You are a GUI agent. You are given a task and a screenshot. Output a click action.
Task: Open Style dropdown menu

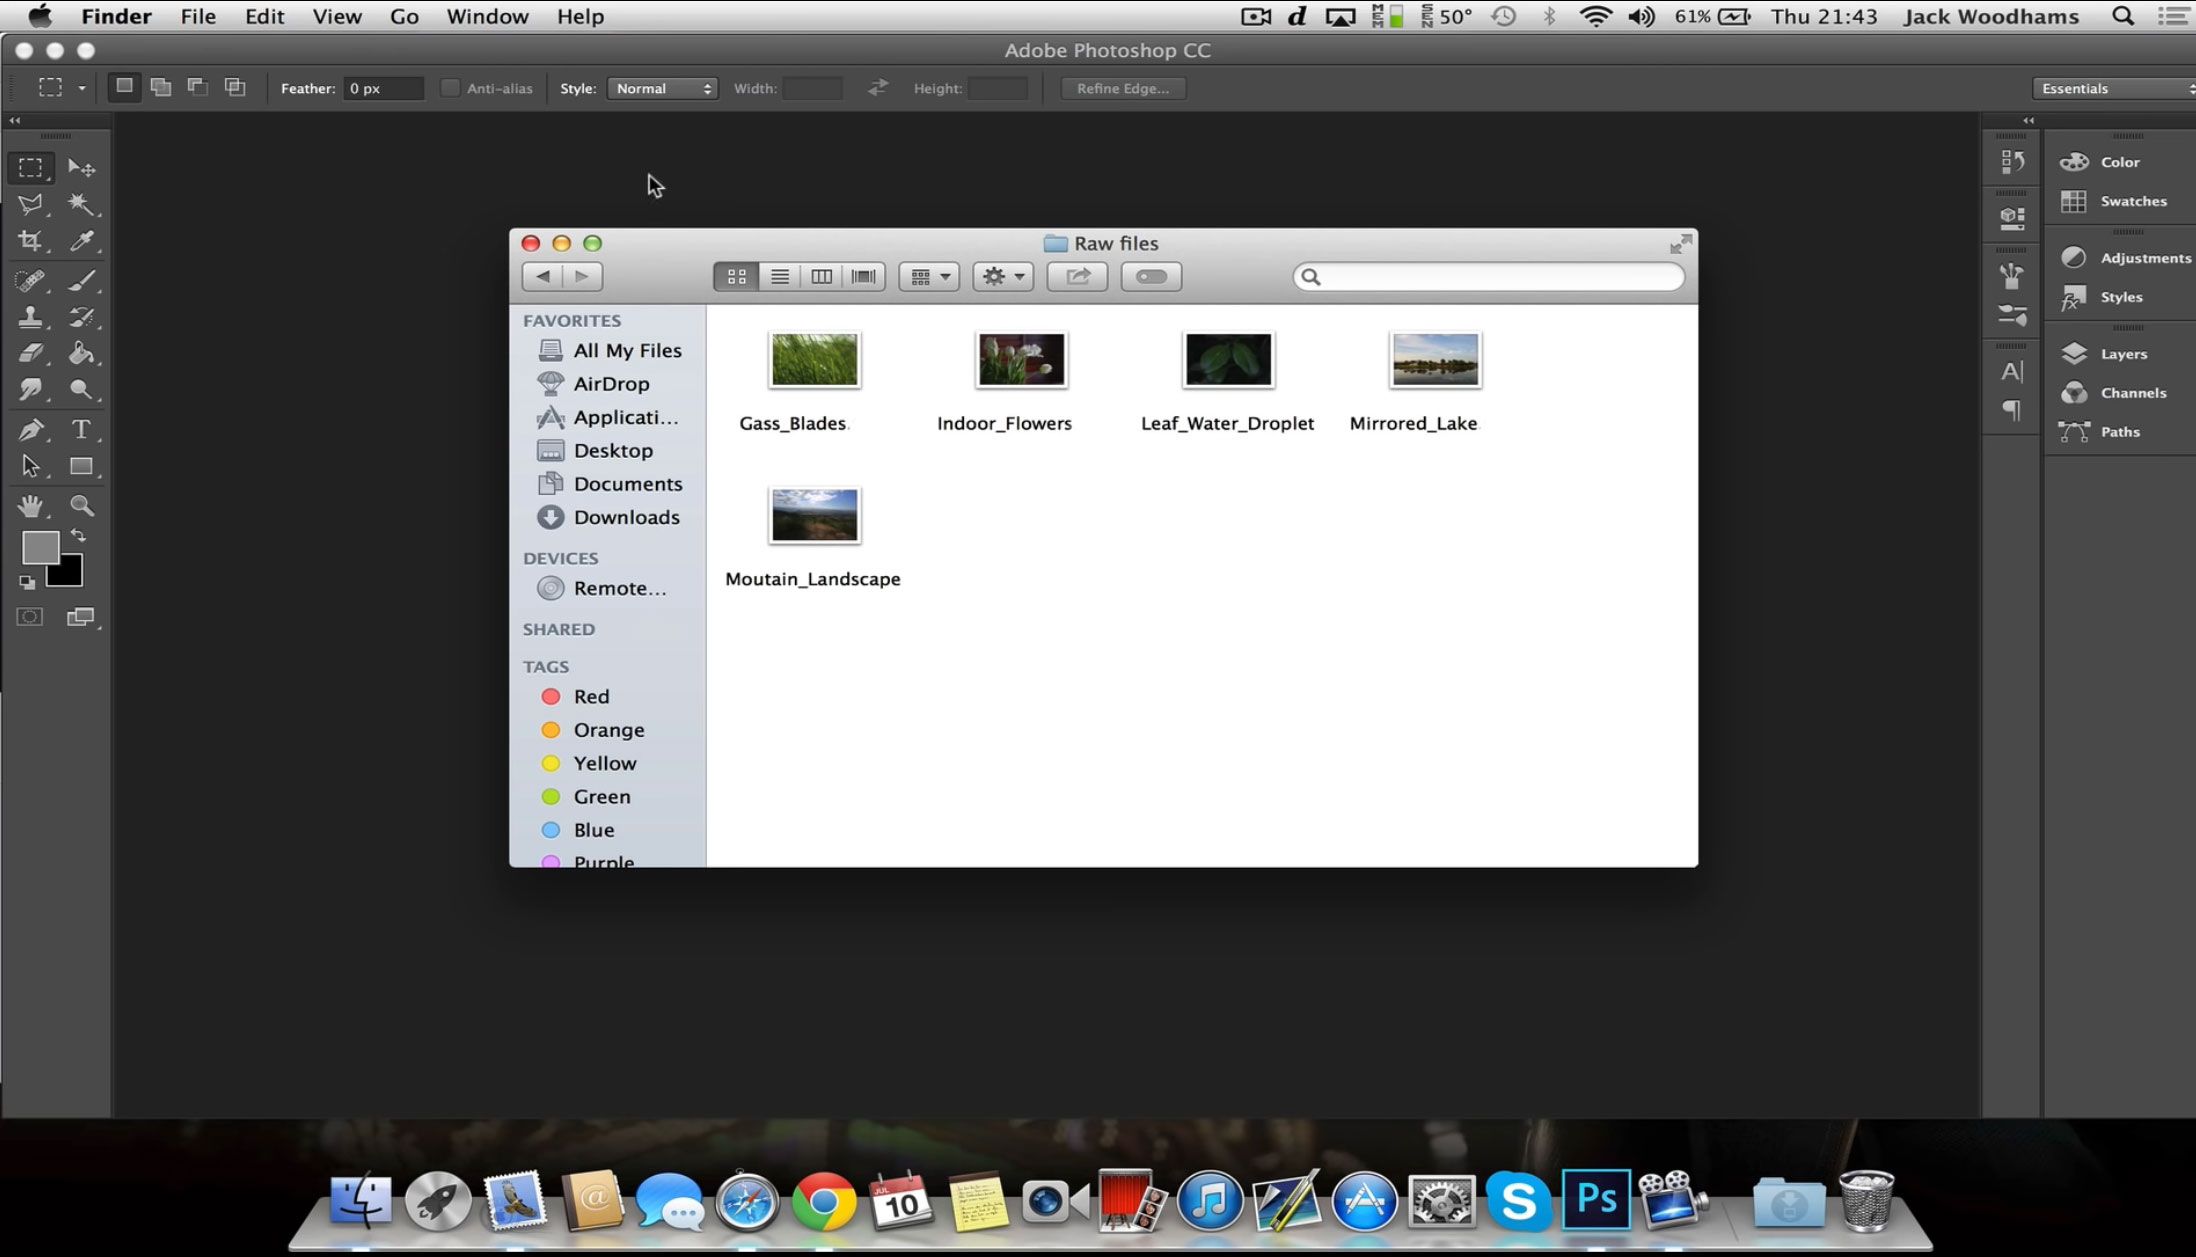662,88
